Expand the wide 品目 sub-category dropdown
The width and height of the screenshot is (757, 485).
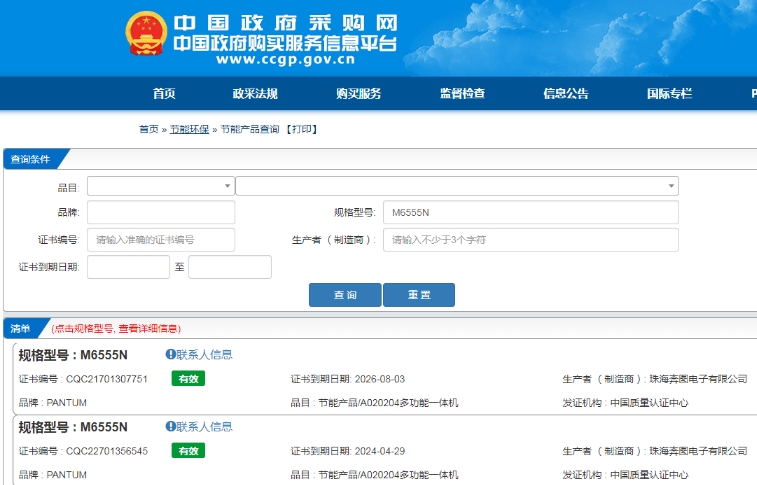tap(457, 186)
